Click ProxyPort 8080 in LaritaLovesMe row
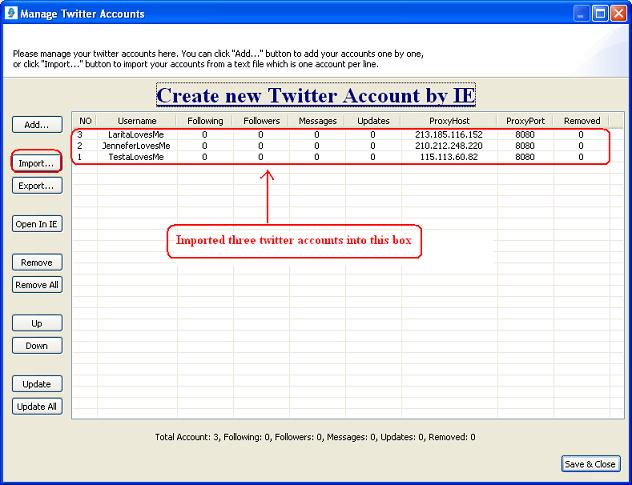Viewport: 632px width, 485px height. (525, 135)
